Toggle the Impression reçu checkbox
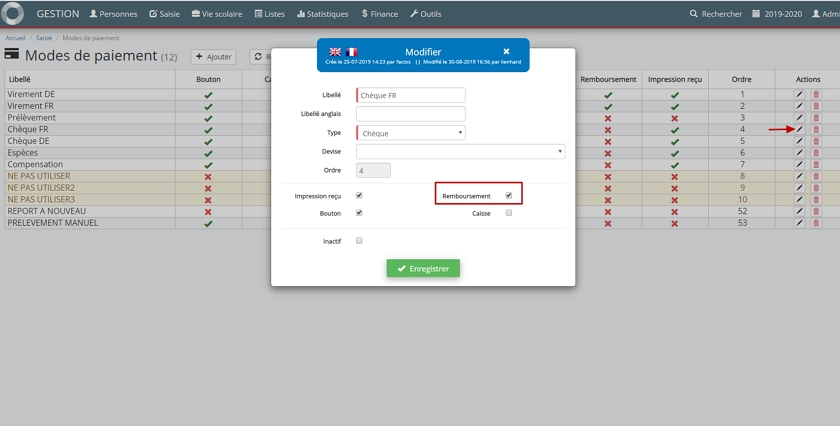Image resolution: width=840 pixels, height=426 pixels. coord(359,196)
